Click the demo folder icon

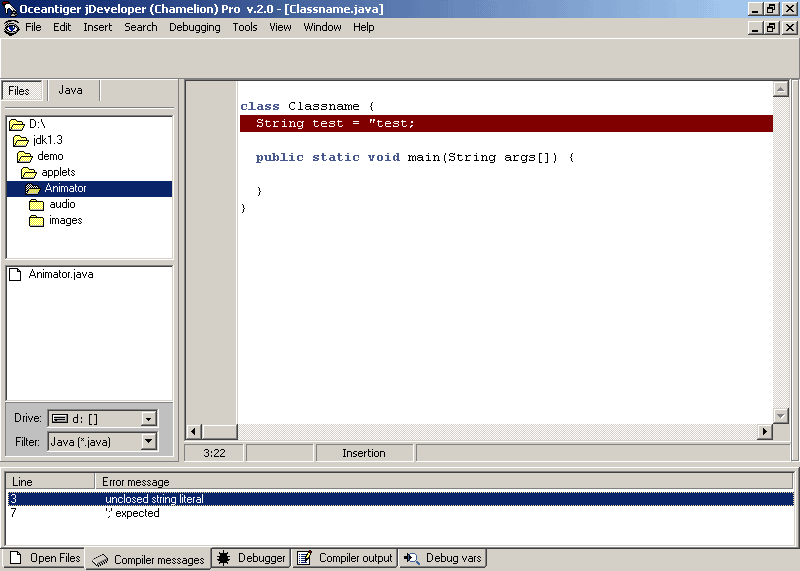pos(25,156)
